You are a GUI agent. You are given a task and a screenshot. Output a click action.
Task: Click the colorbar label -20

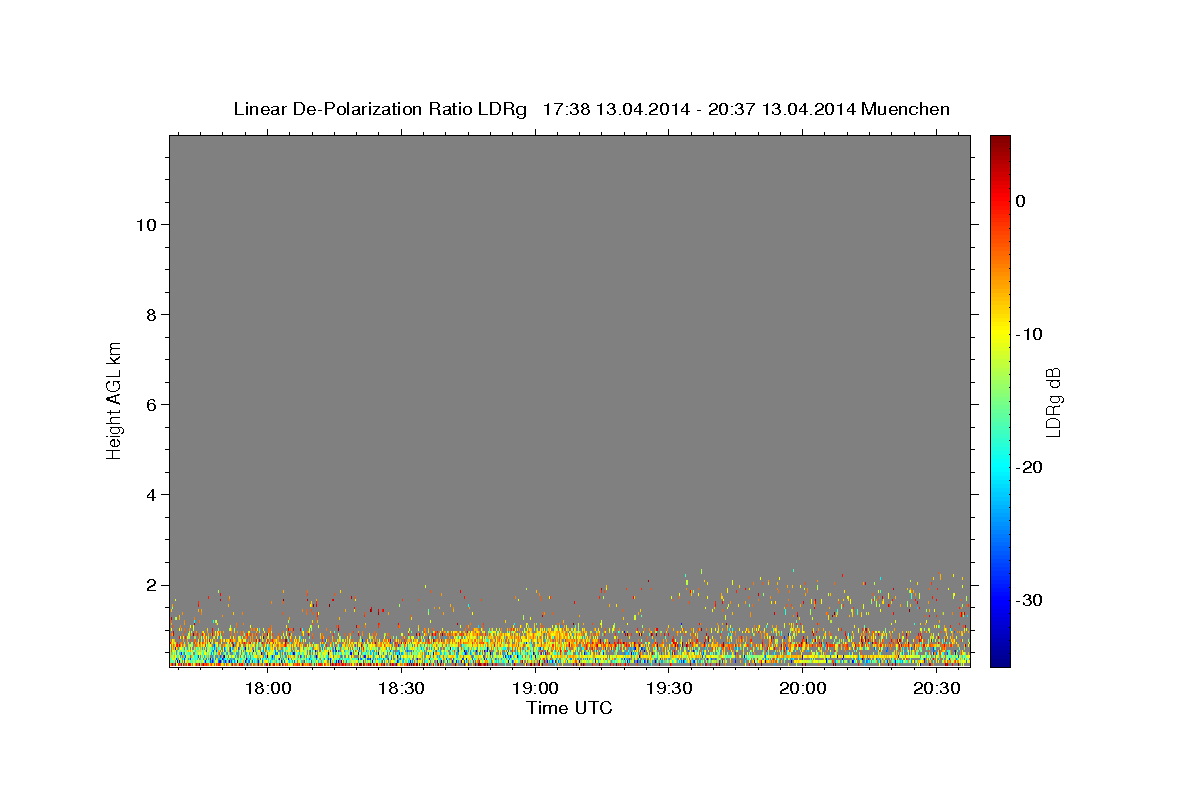pos(1030,467)
